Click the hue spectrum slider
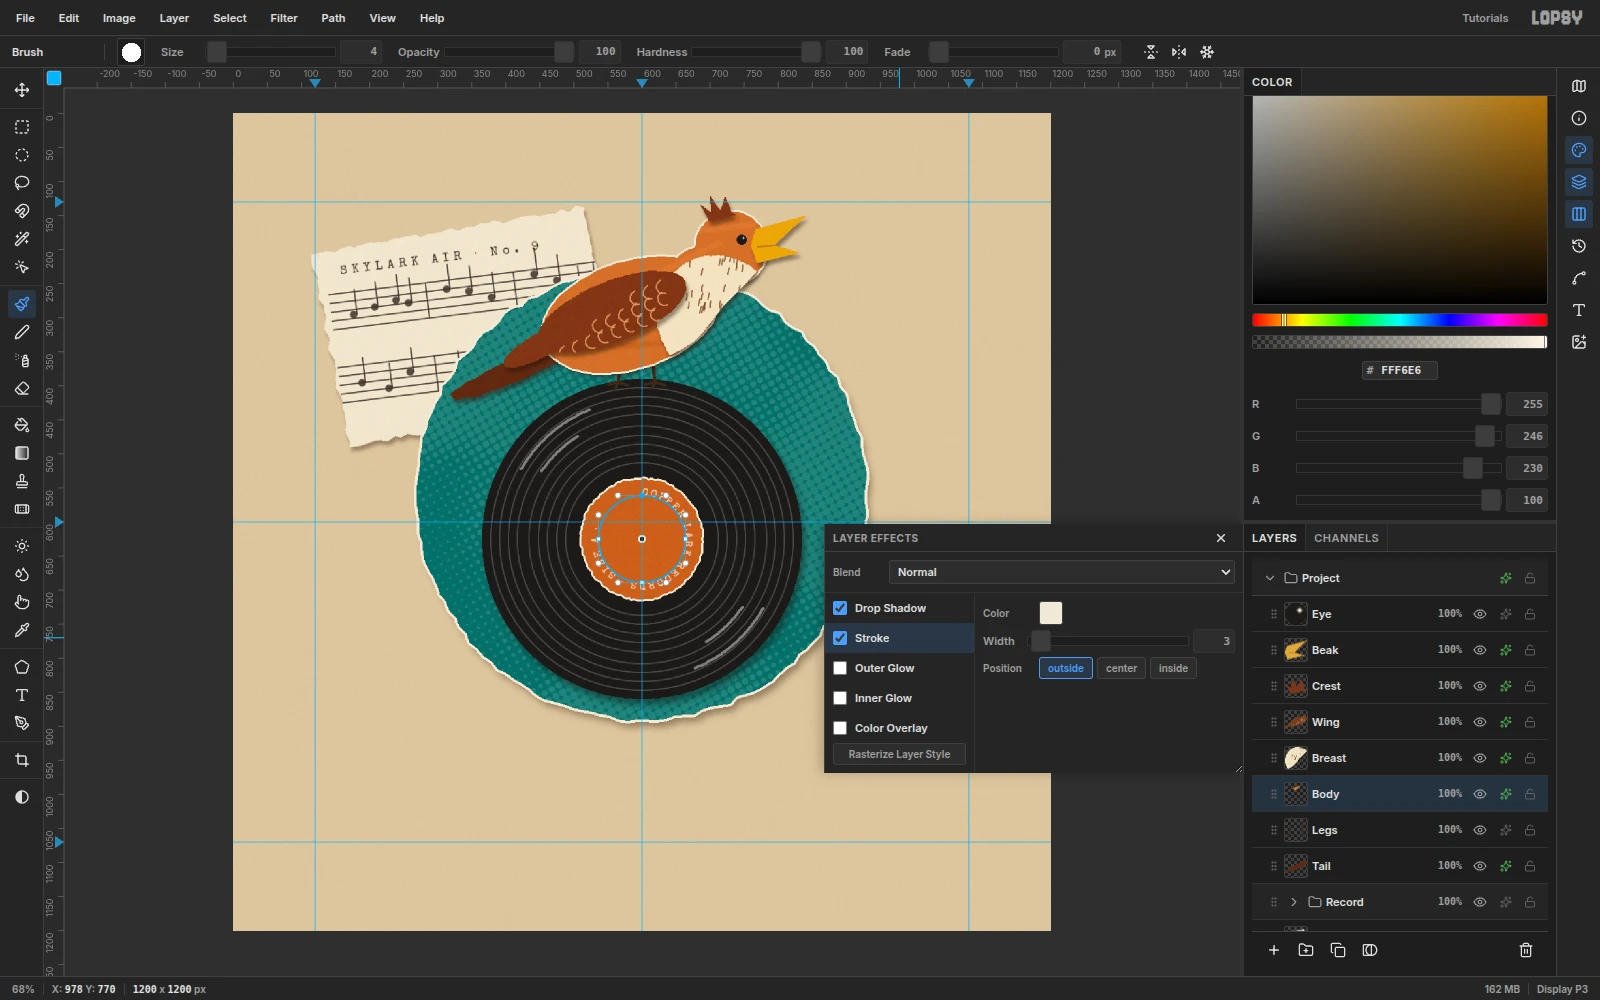This screenshot has width=1600, height=1000. 1400,320
